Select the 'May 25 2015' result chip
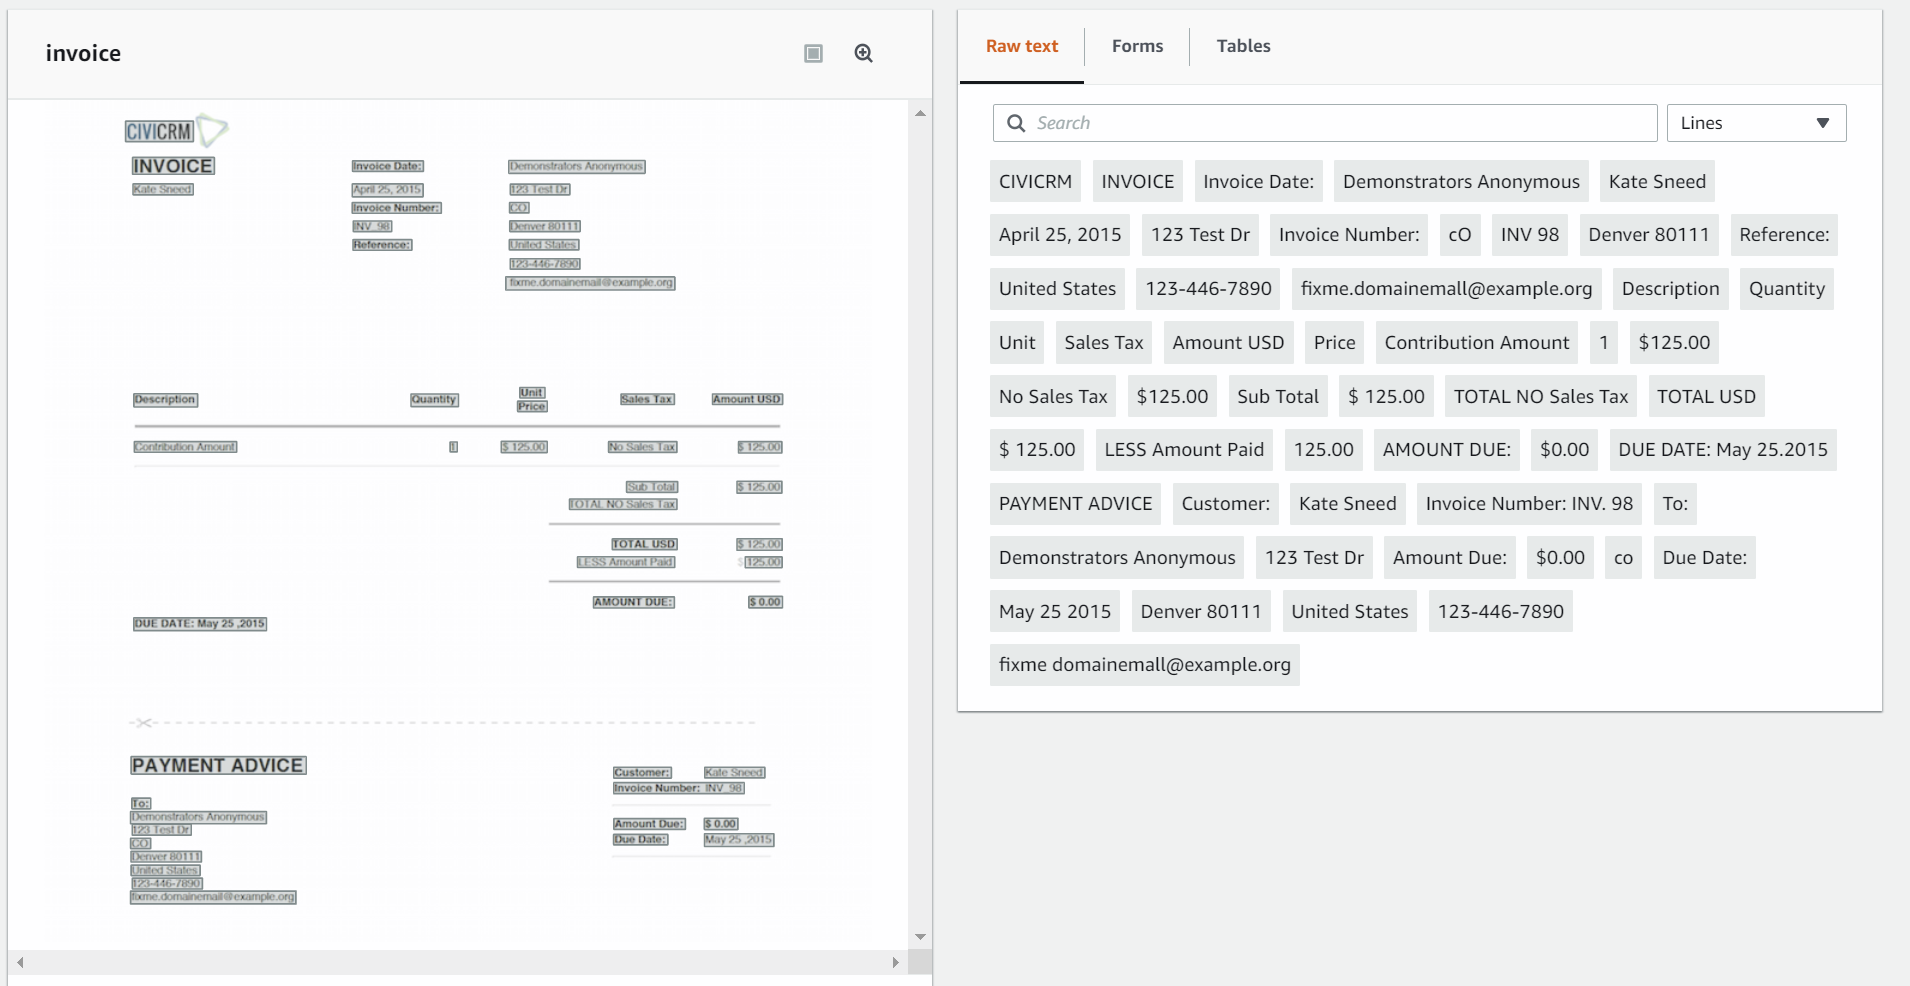Screen dimensions: 1910x986 pyautogui.click(x=1055, y=612)
